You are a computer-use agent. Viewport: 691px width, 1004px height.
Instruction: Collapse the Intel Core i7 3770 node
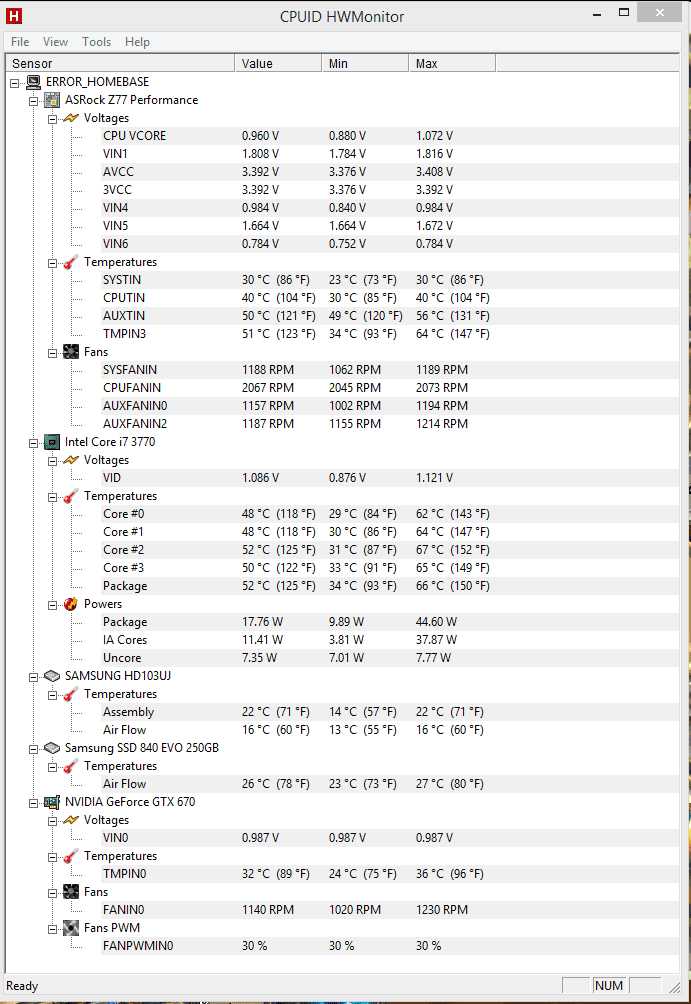(33, 442)
